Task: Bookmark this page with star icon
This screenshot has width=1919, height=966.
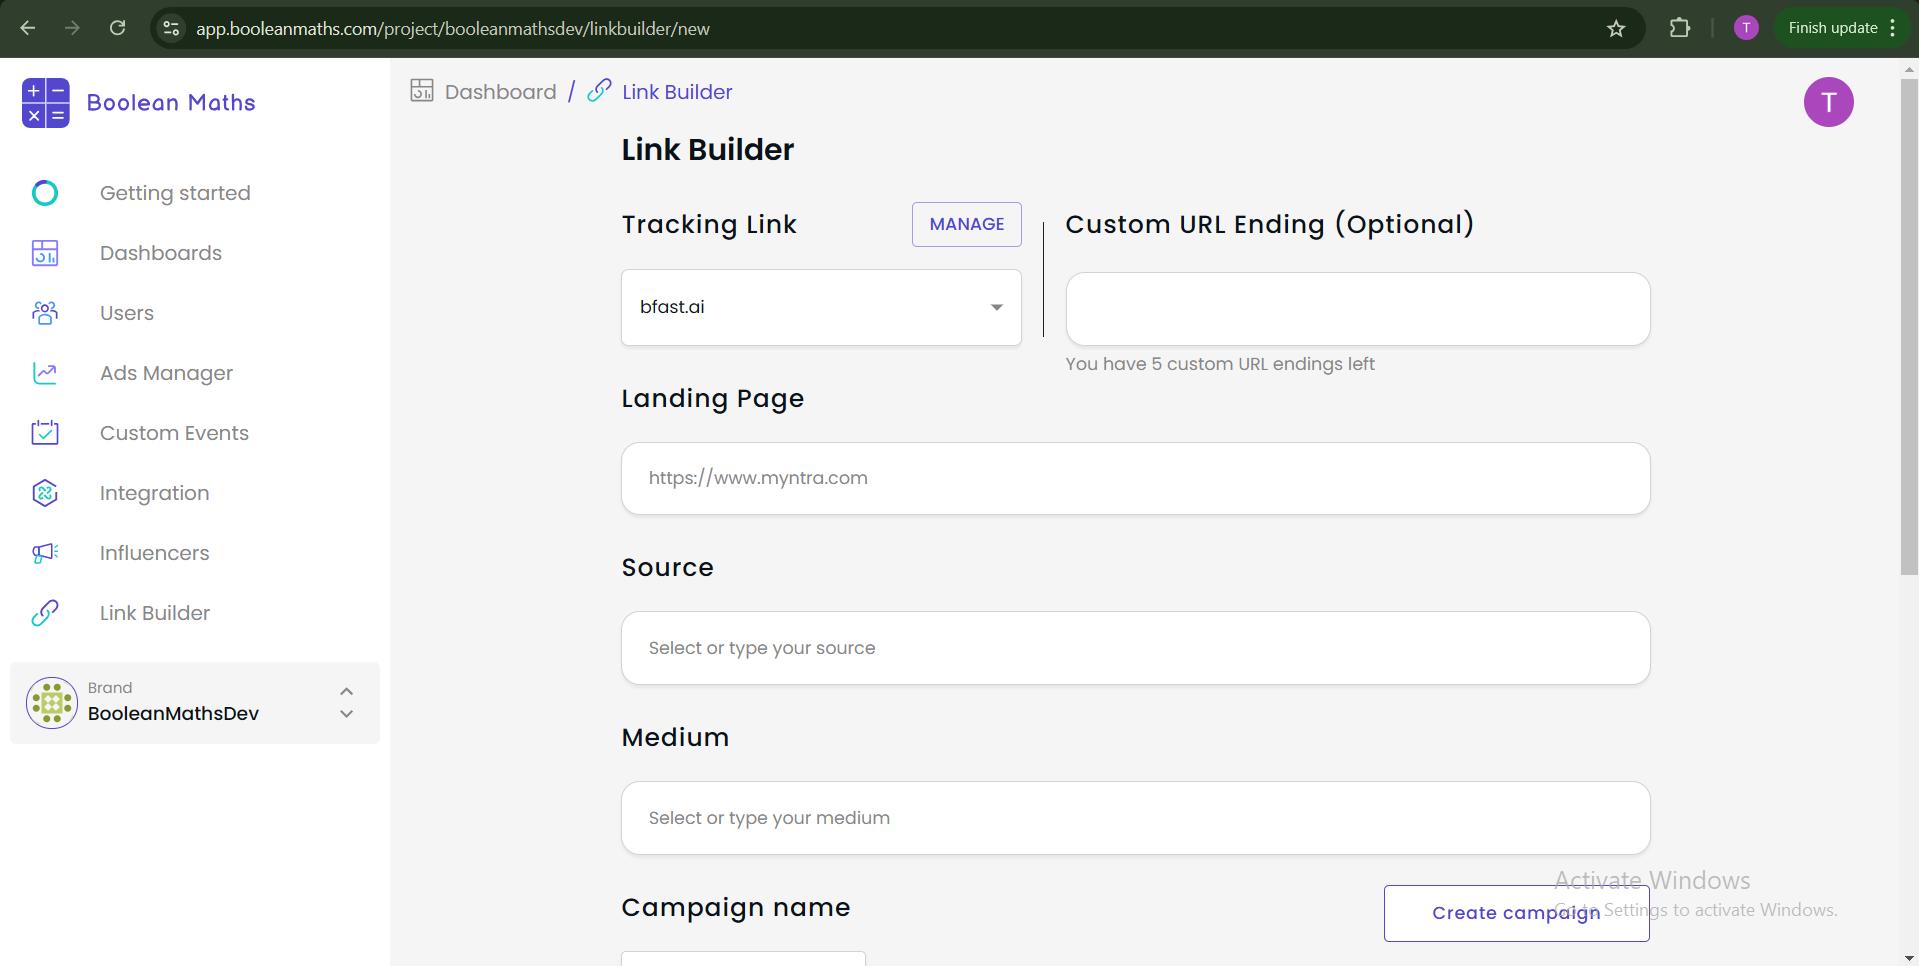Action: coord(1616,29)
